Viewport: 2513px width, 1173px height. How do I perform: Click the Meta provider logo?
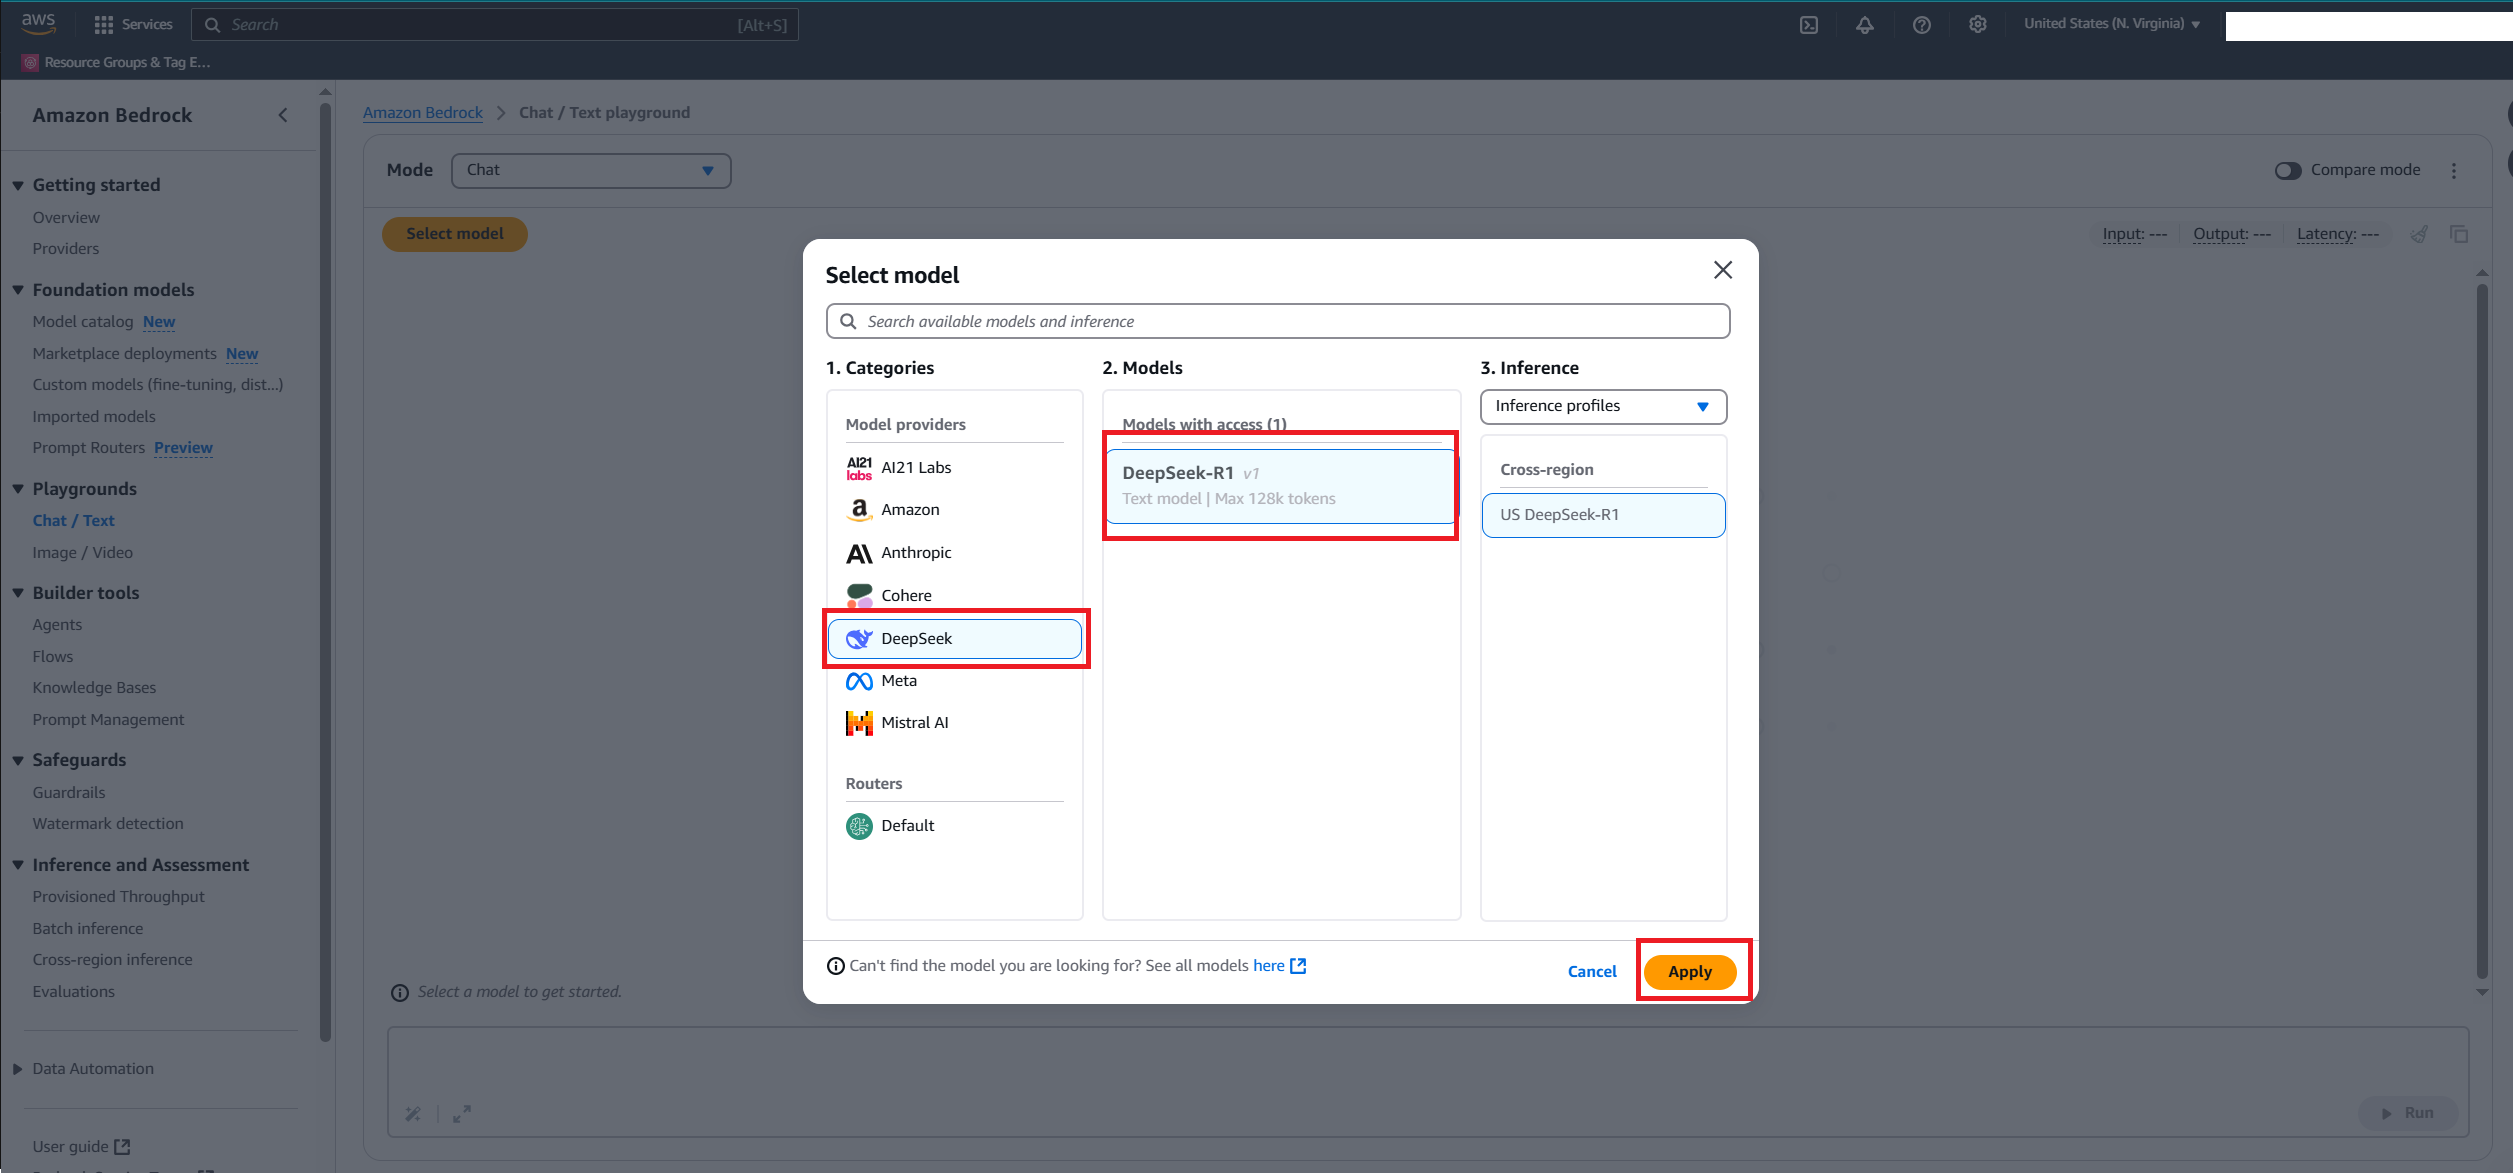(x=859, y=681)
